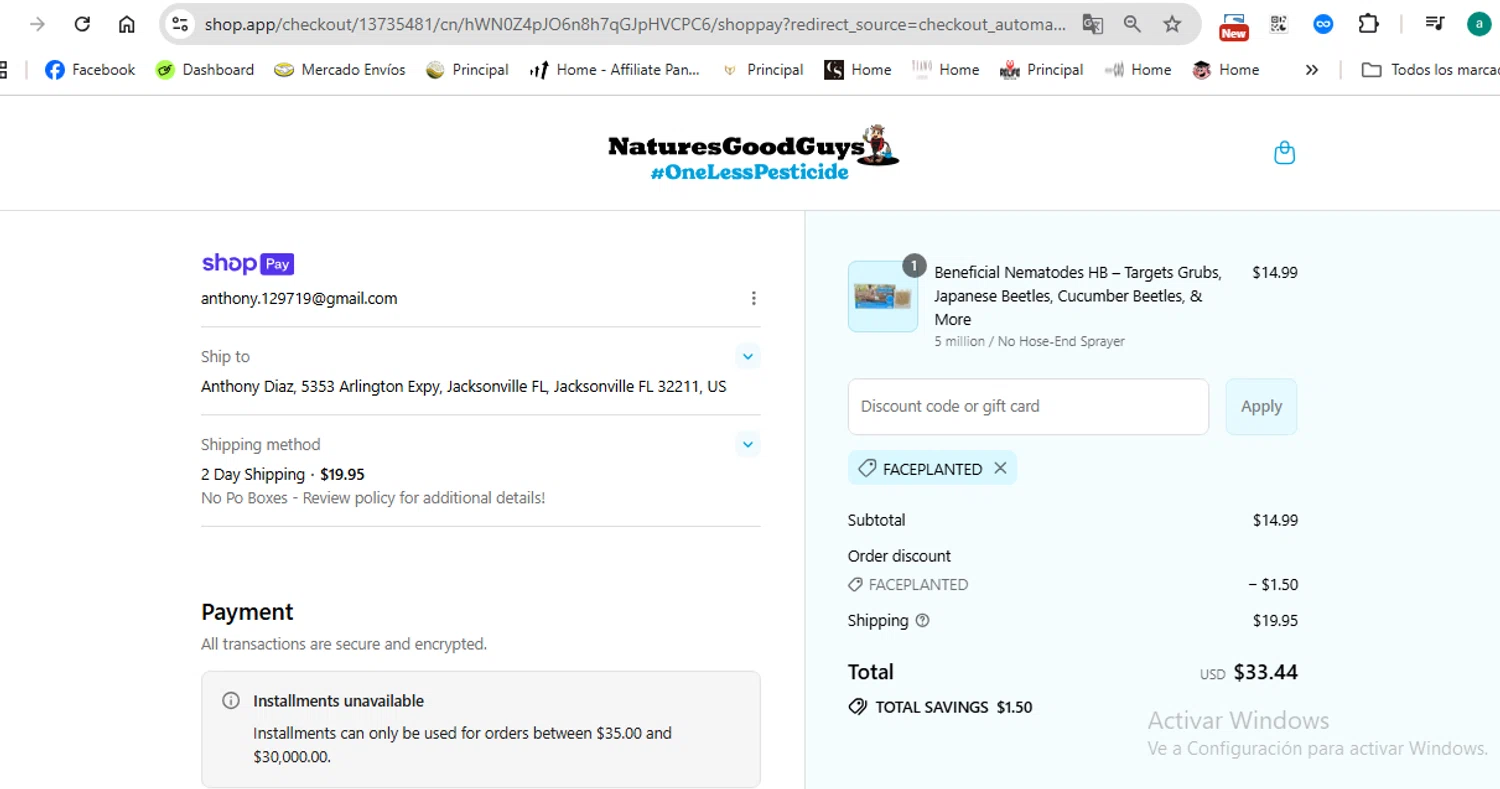The height and width of the screenshot is (789, 1500).
Task: Show more bookmarks with the » chevron
Action: pyautogui.click(x=1312, y=70)
